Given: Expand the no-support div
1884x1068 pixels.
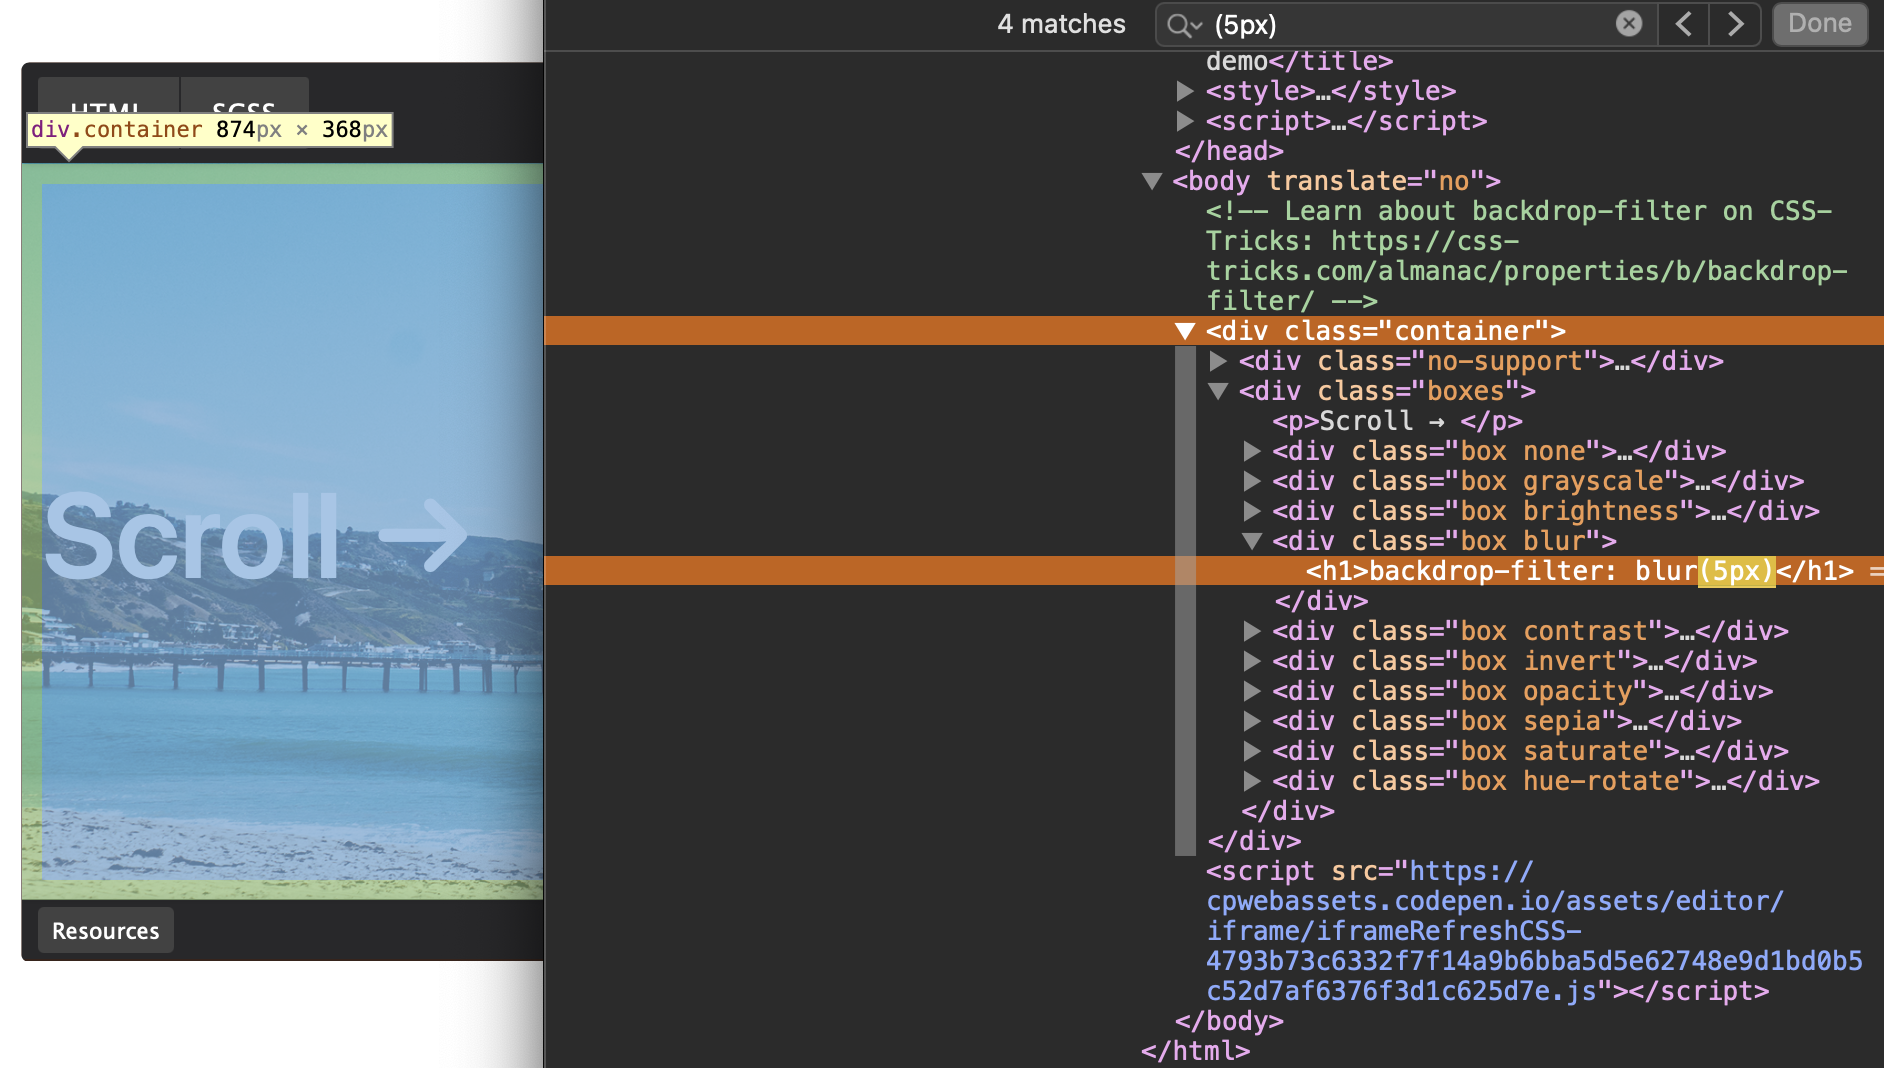Looking at the screenshot, I should [1218, 361].
